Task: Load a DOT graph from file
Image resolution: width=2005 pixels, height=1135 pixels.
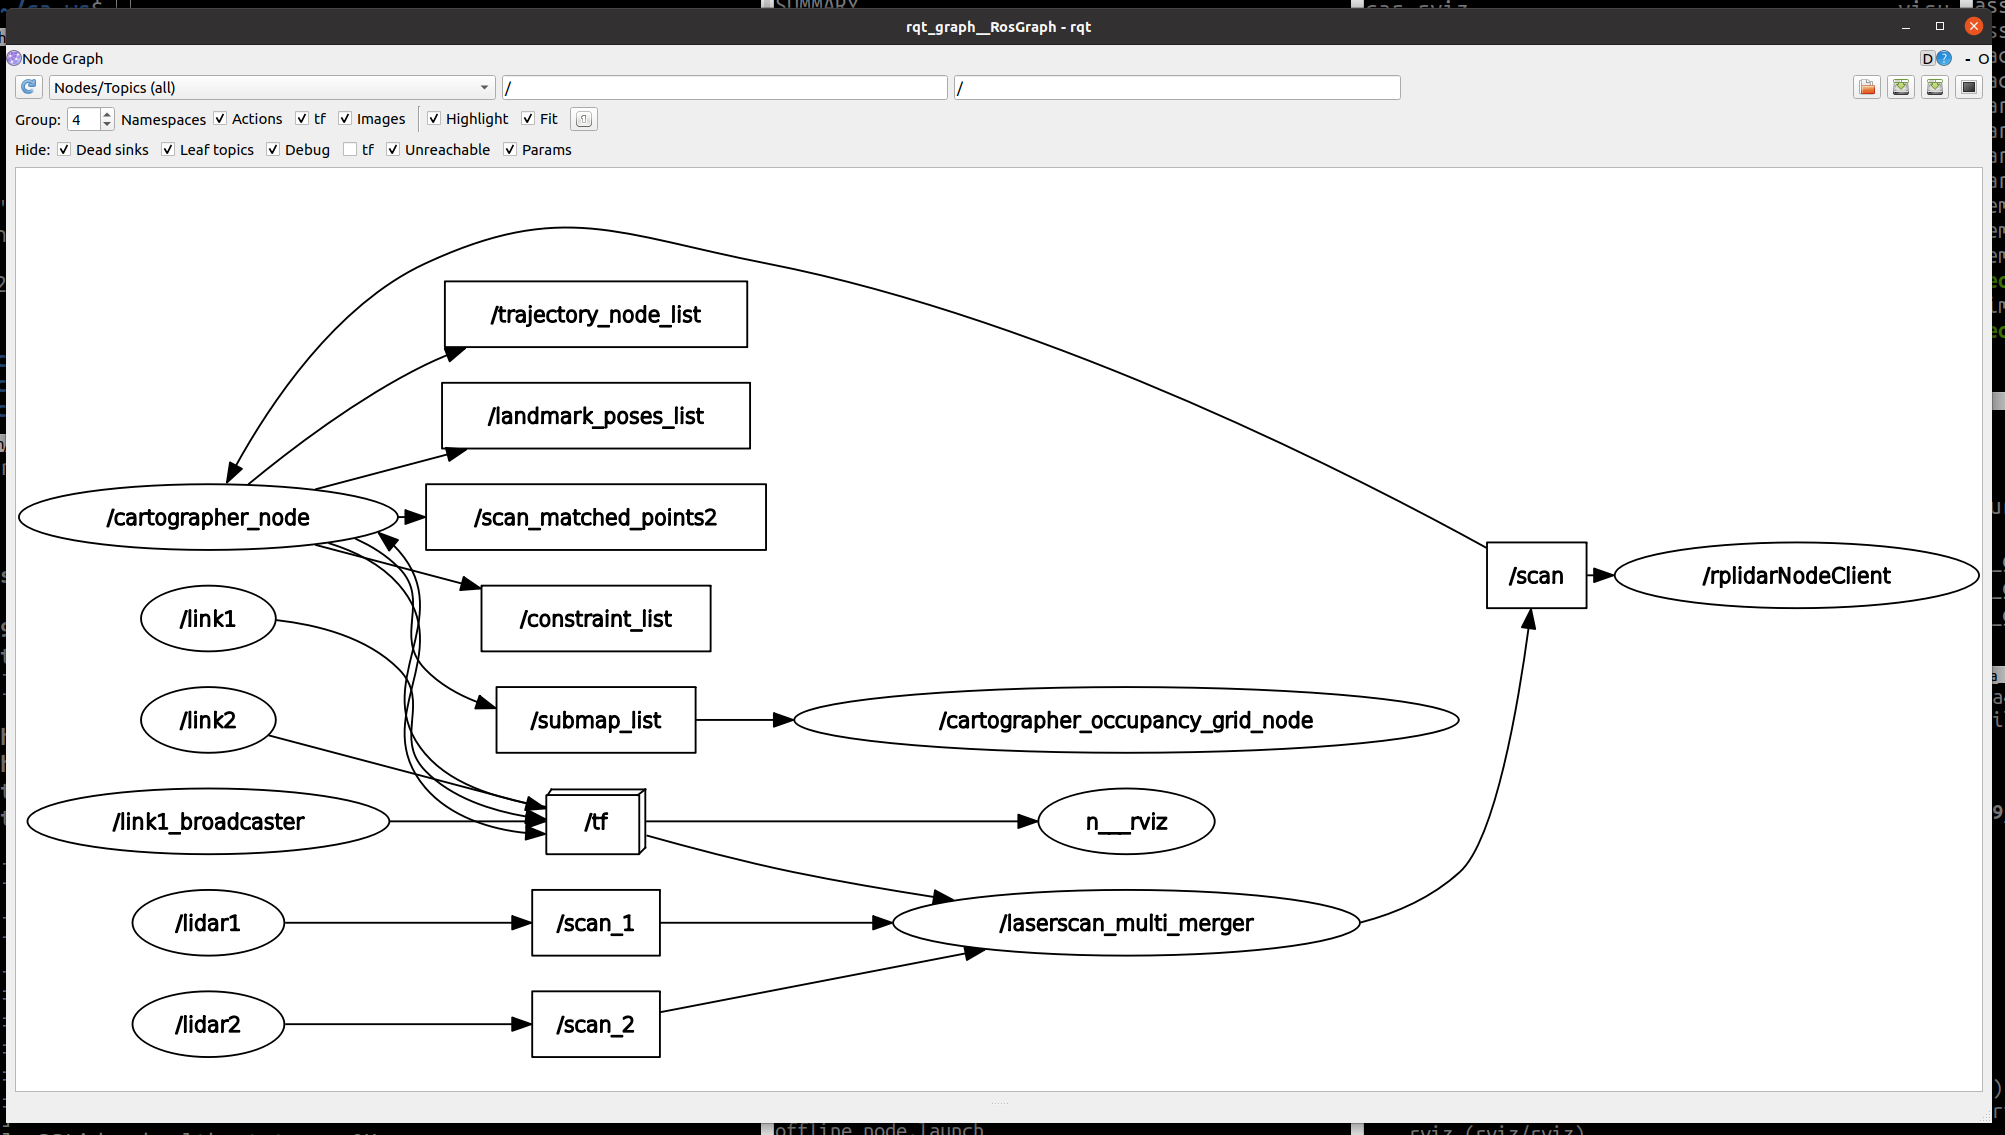Action: 1867,87
